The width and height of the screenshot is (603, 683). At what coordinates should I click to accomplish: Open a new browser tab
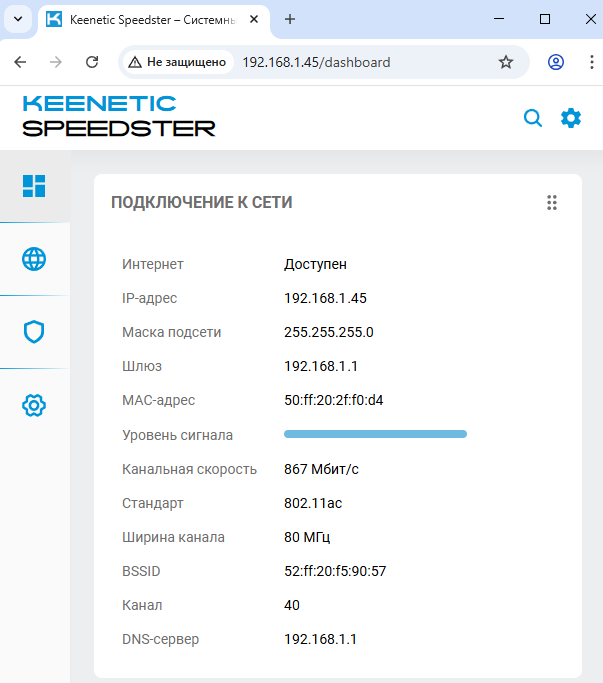click(290, 19)
